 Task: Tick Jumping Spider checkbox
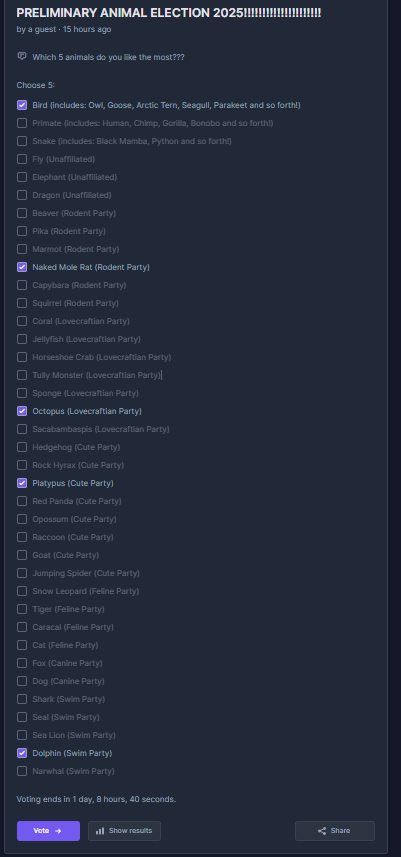click(22, 573)
